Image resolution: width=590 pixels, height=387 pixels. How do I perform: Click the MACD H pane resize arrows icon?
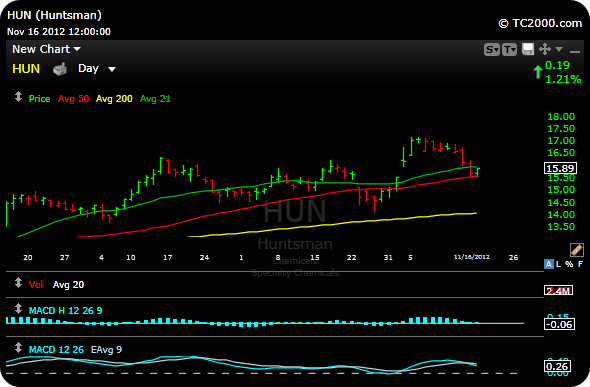[x=18, y=309]
